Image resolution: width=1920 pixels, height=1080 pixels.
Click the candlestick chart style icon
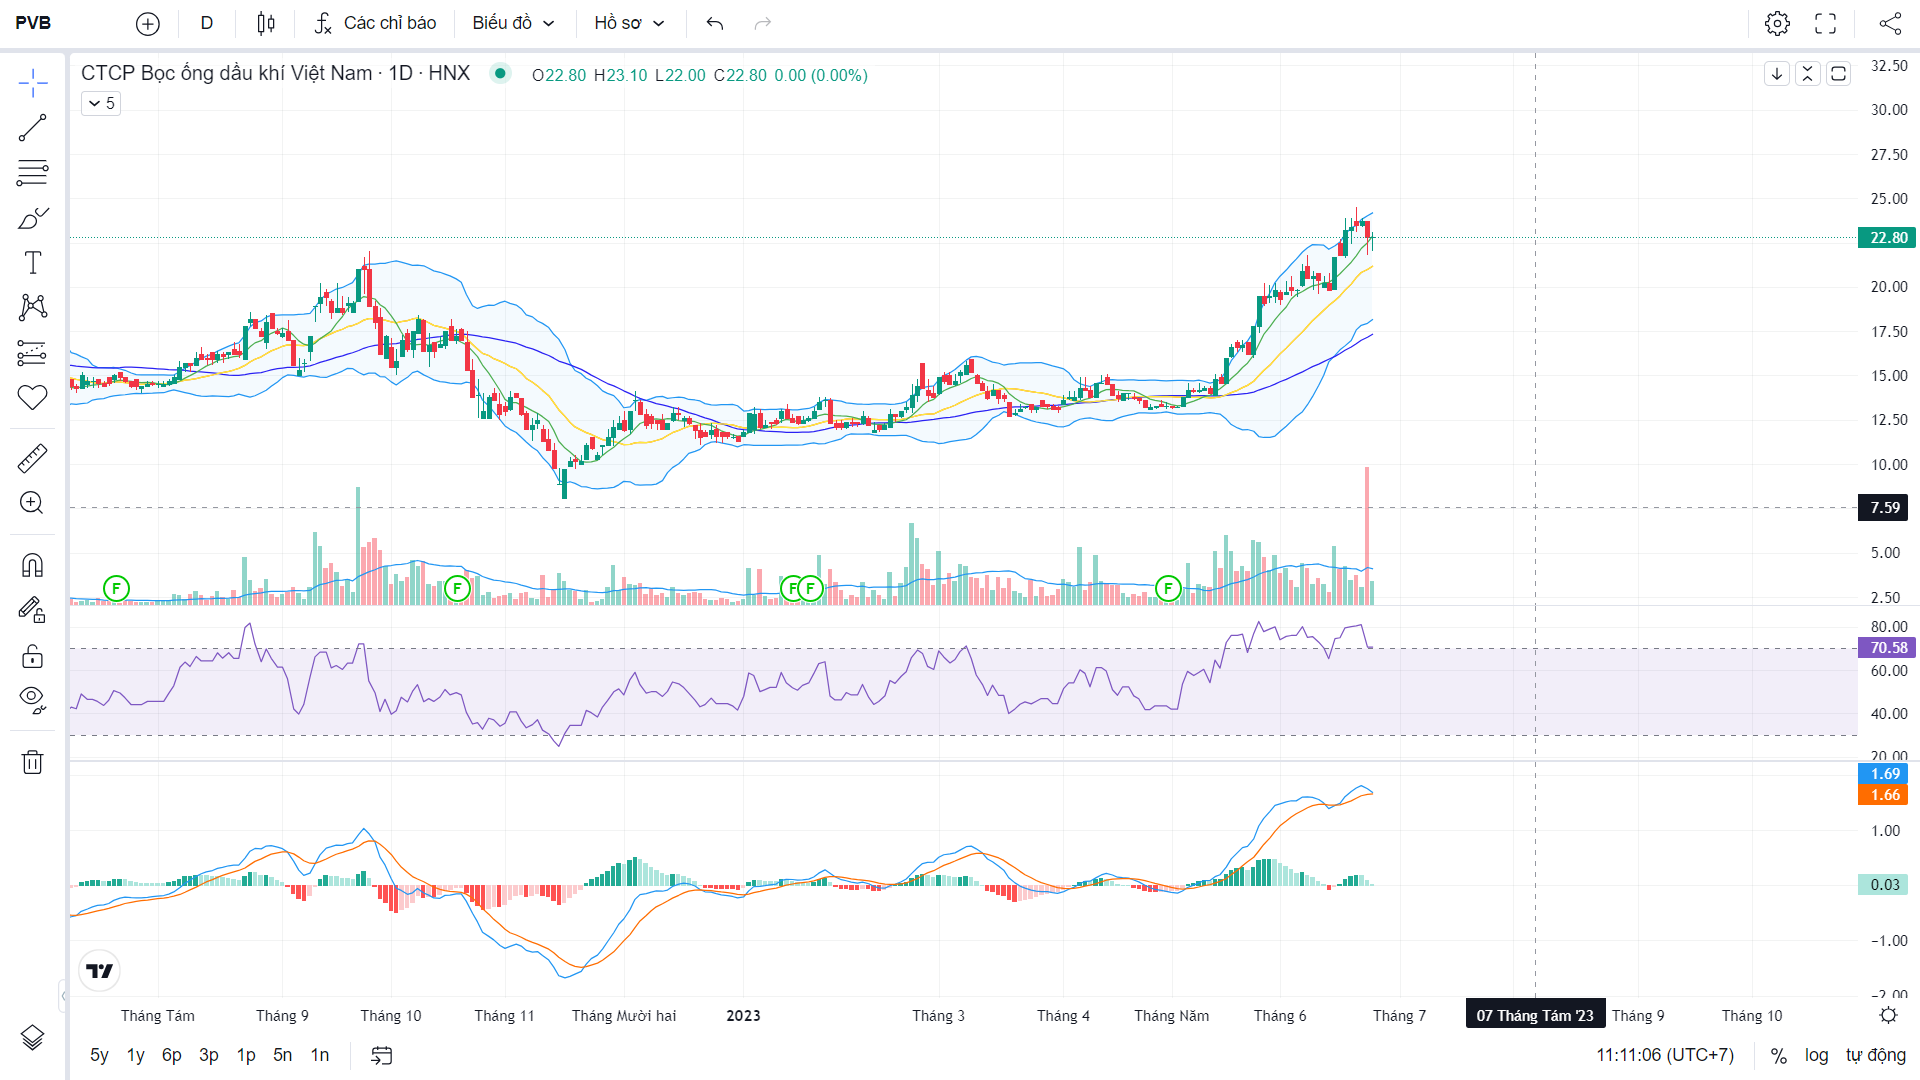(x=265, y=23)
